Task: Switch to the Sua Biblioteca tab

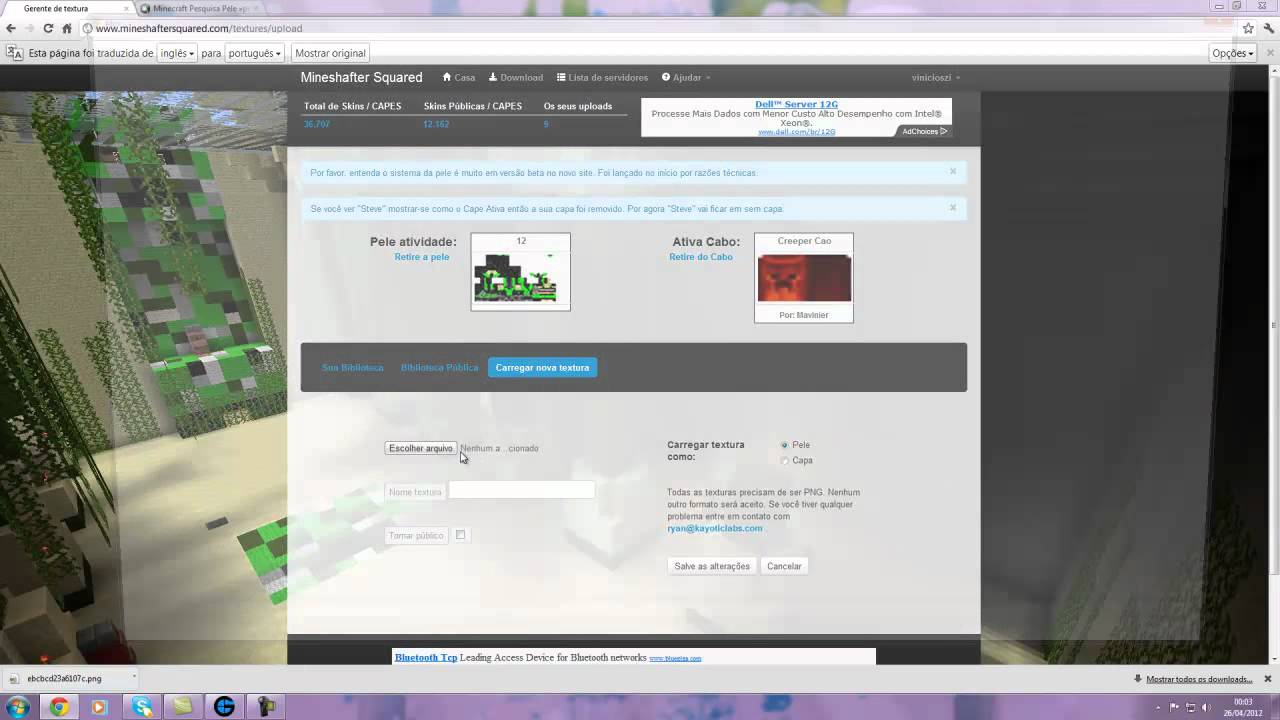Action: (352, 368)
